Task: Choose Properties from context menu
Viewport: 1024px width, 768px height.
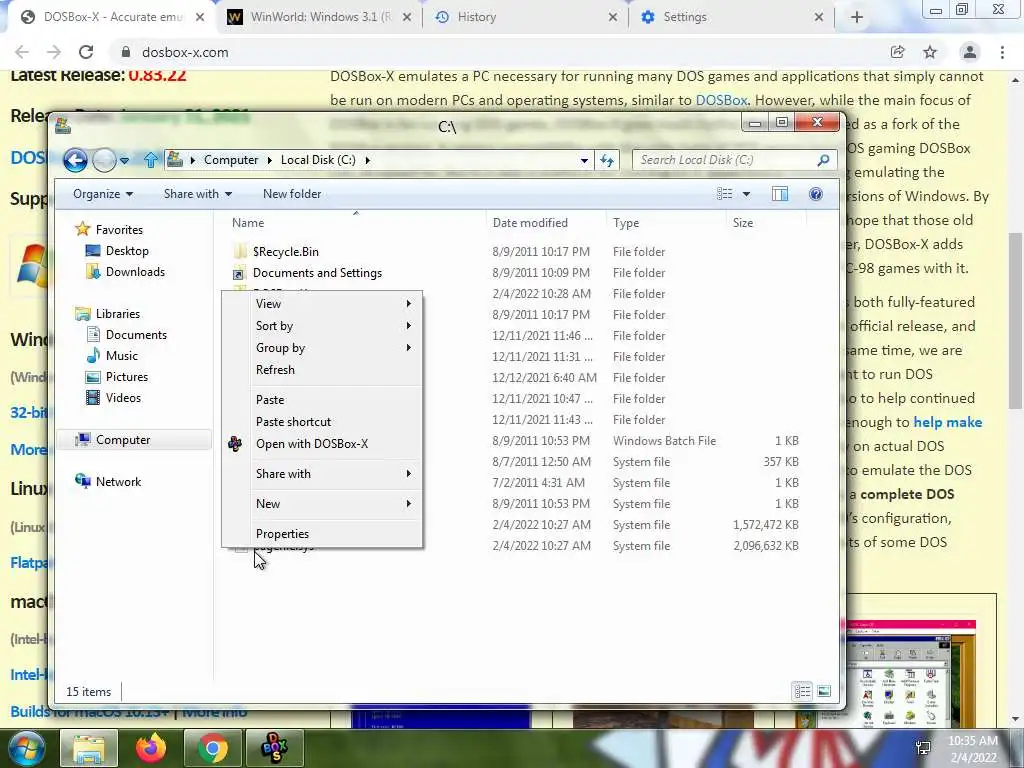Action: click(323, 534)
